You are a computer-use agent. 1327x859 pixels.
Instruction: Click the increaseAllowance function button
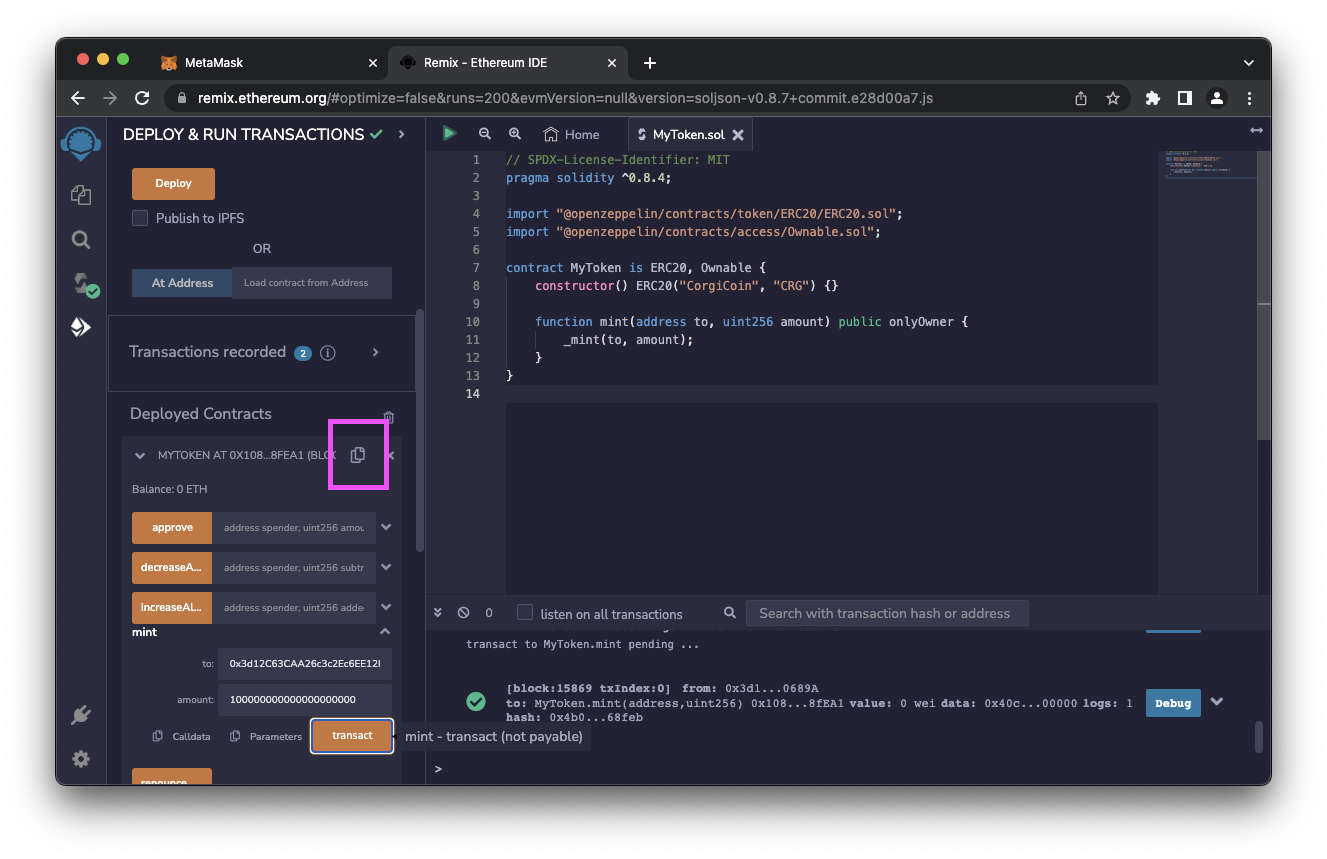click(x=172, y=608)
